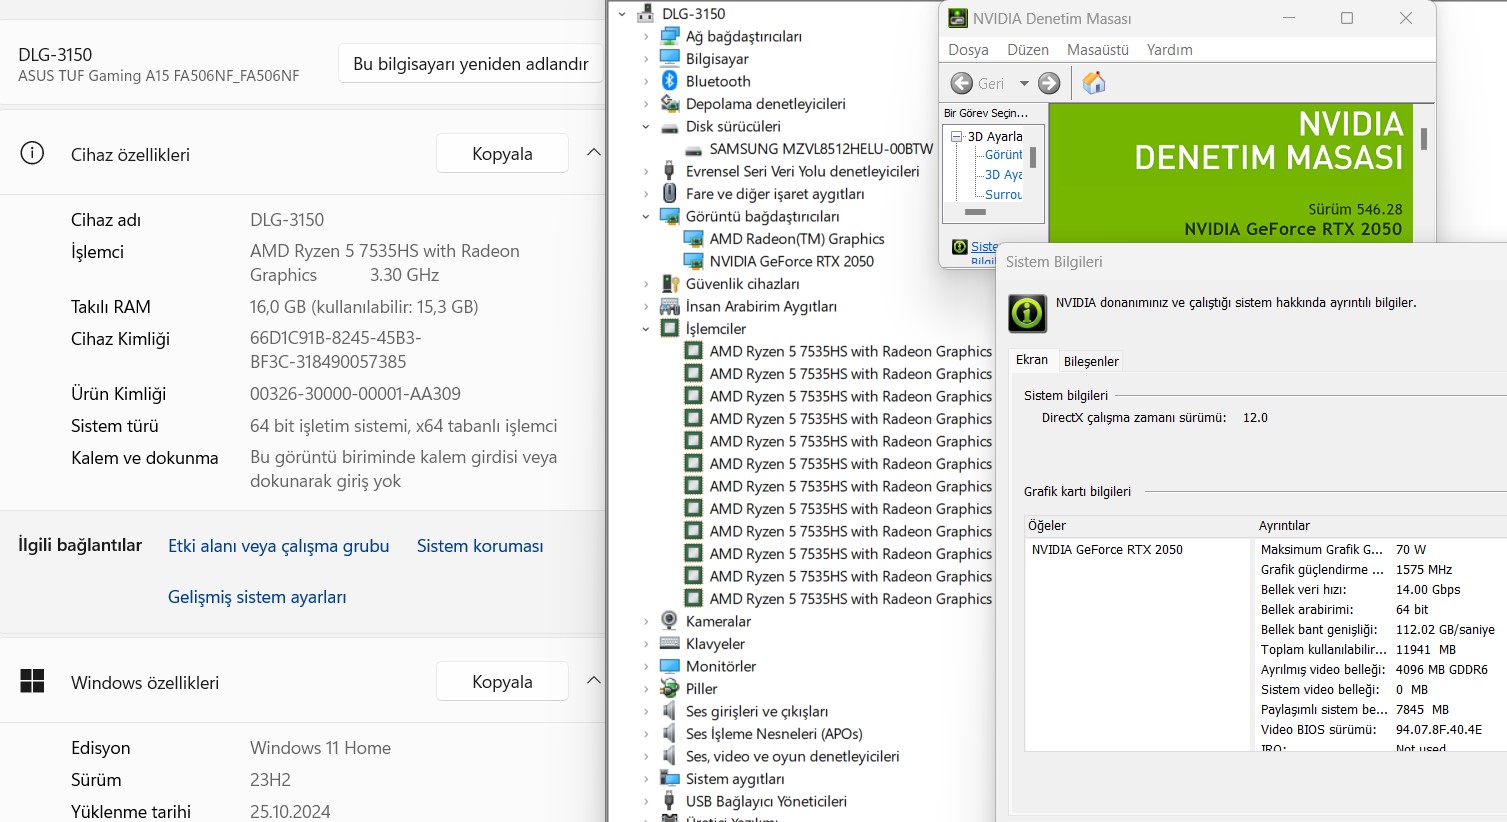
Task: Click Kopyala button for Cihaz özellikleri
Action: 502,154
